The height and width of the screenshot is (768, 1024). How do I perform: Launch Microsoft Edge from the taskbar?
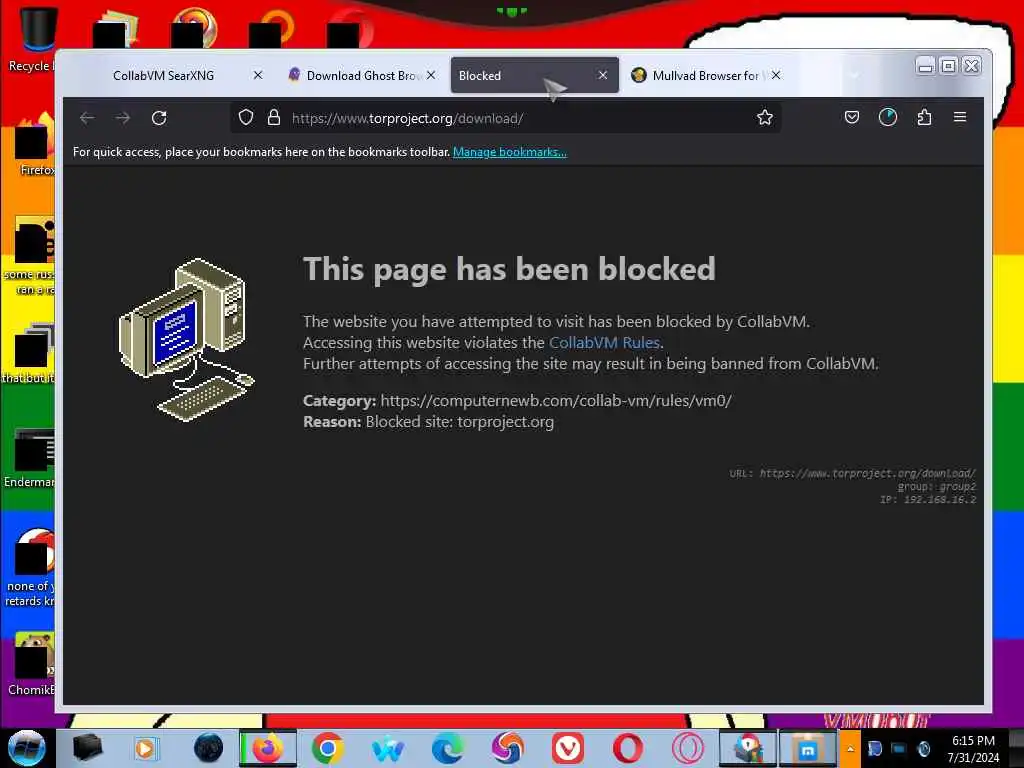pyautogui.click(x=448, y=748)
